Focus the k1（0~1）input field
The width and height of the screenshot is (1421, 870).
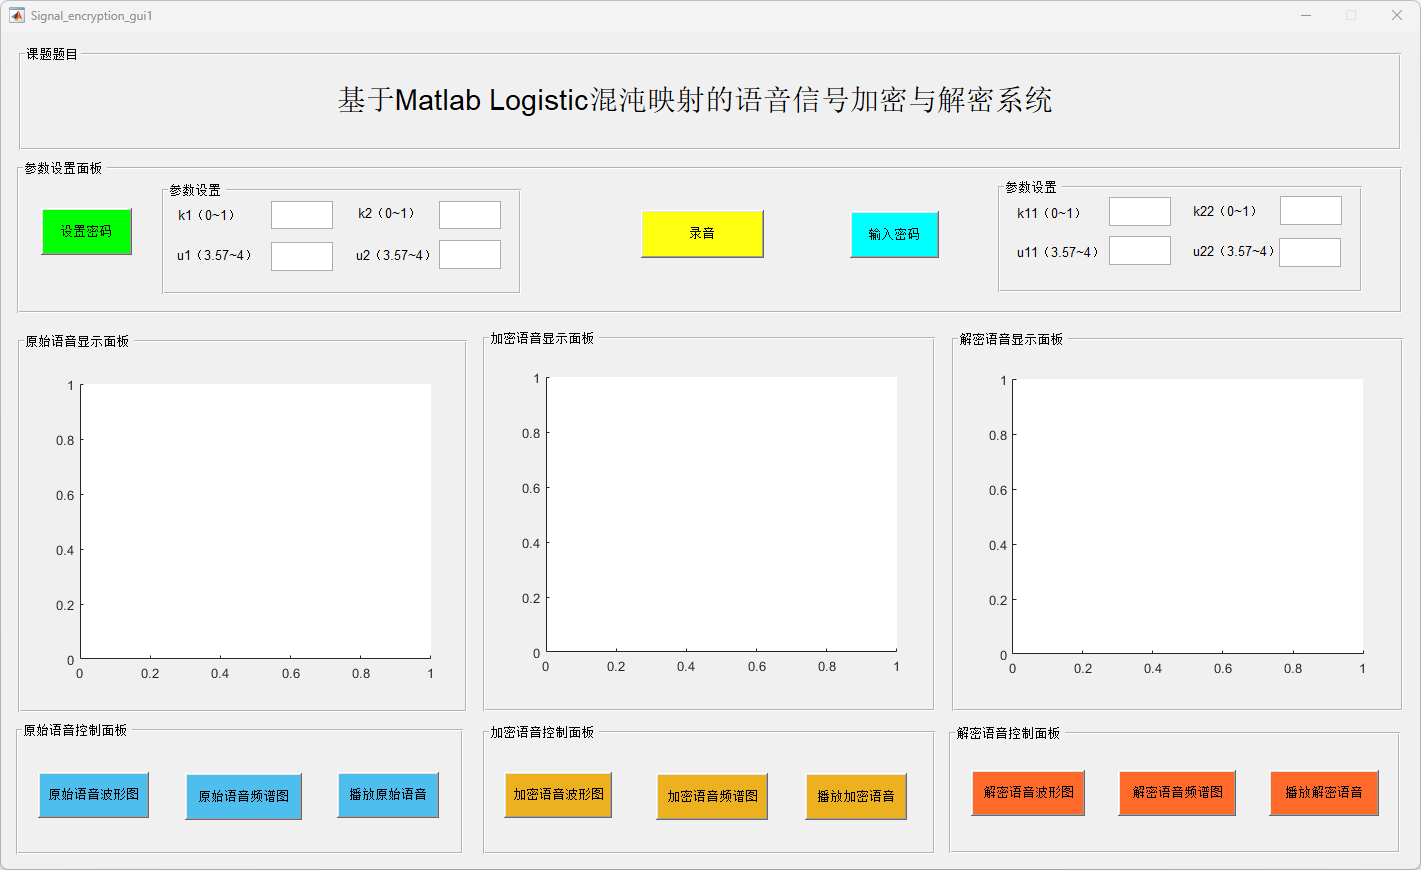coord(302,215)
